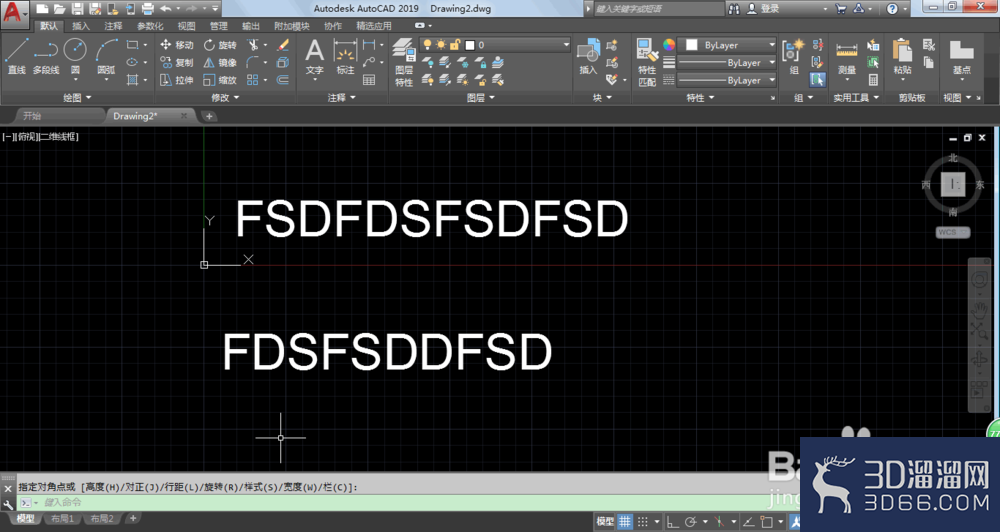This screenshot has height=532, width=1000.
Task: Click the Explode box icon
Action: 283,63
